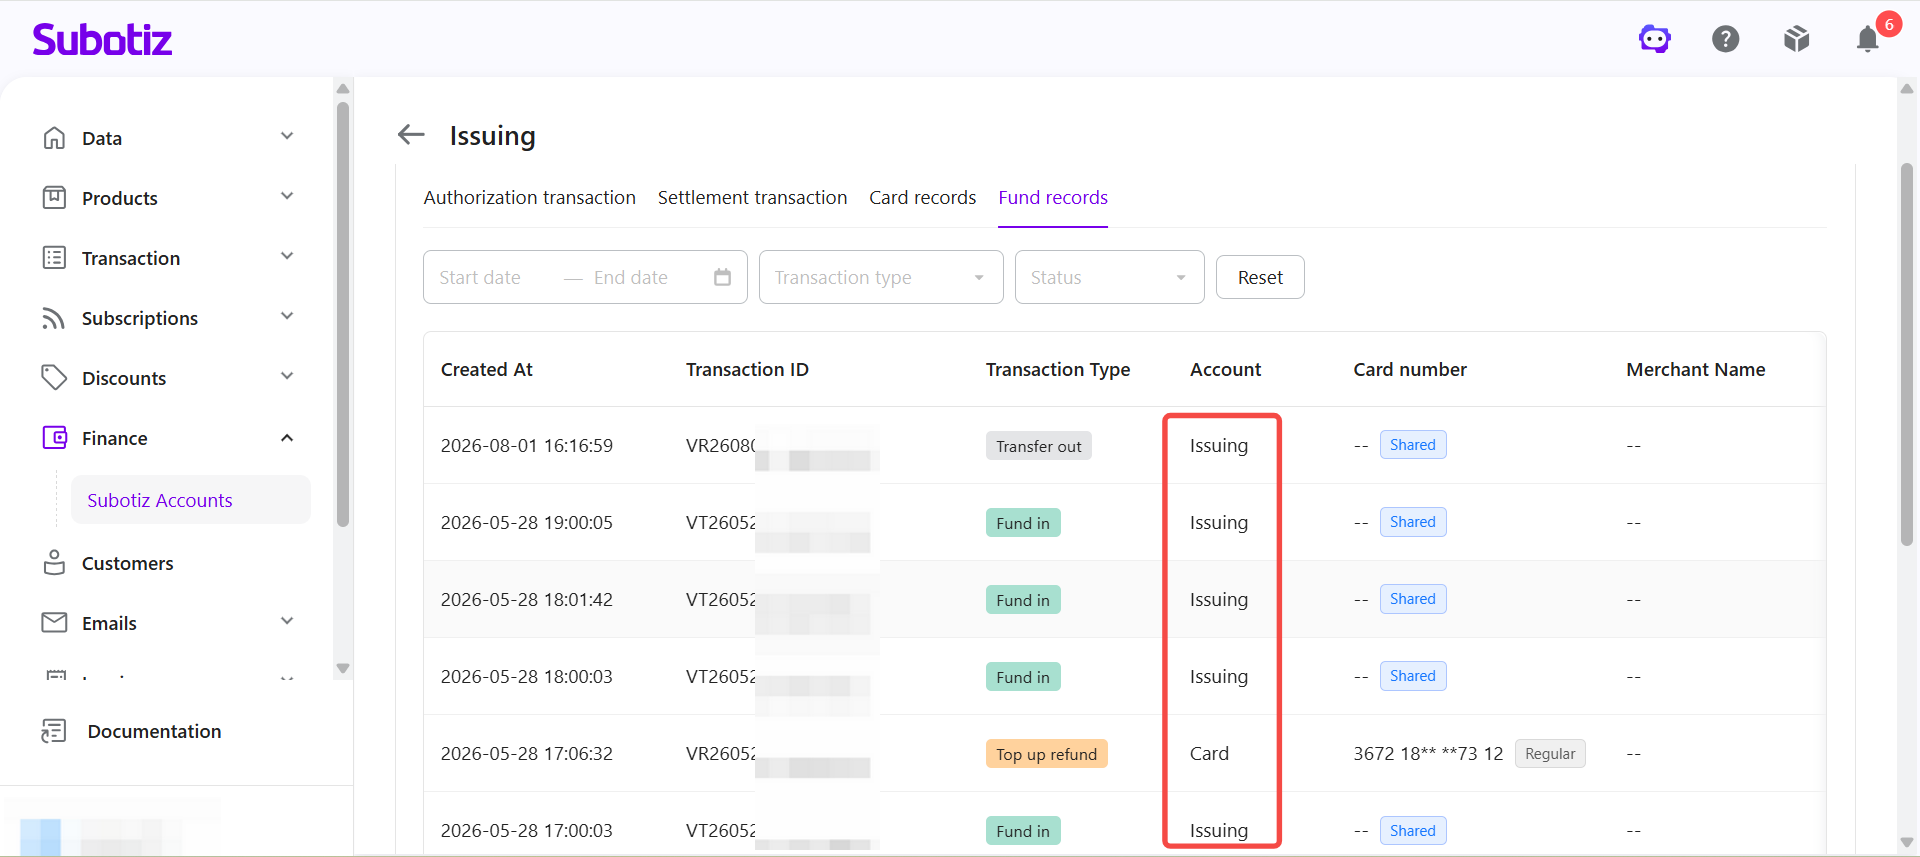Click Shared badge in 18:00:03 row
This screenshot has height=857, width=1920.
tap(1413, 676)
